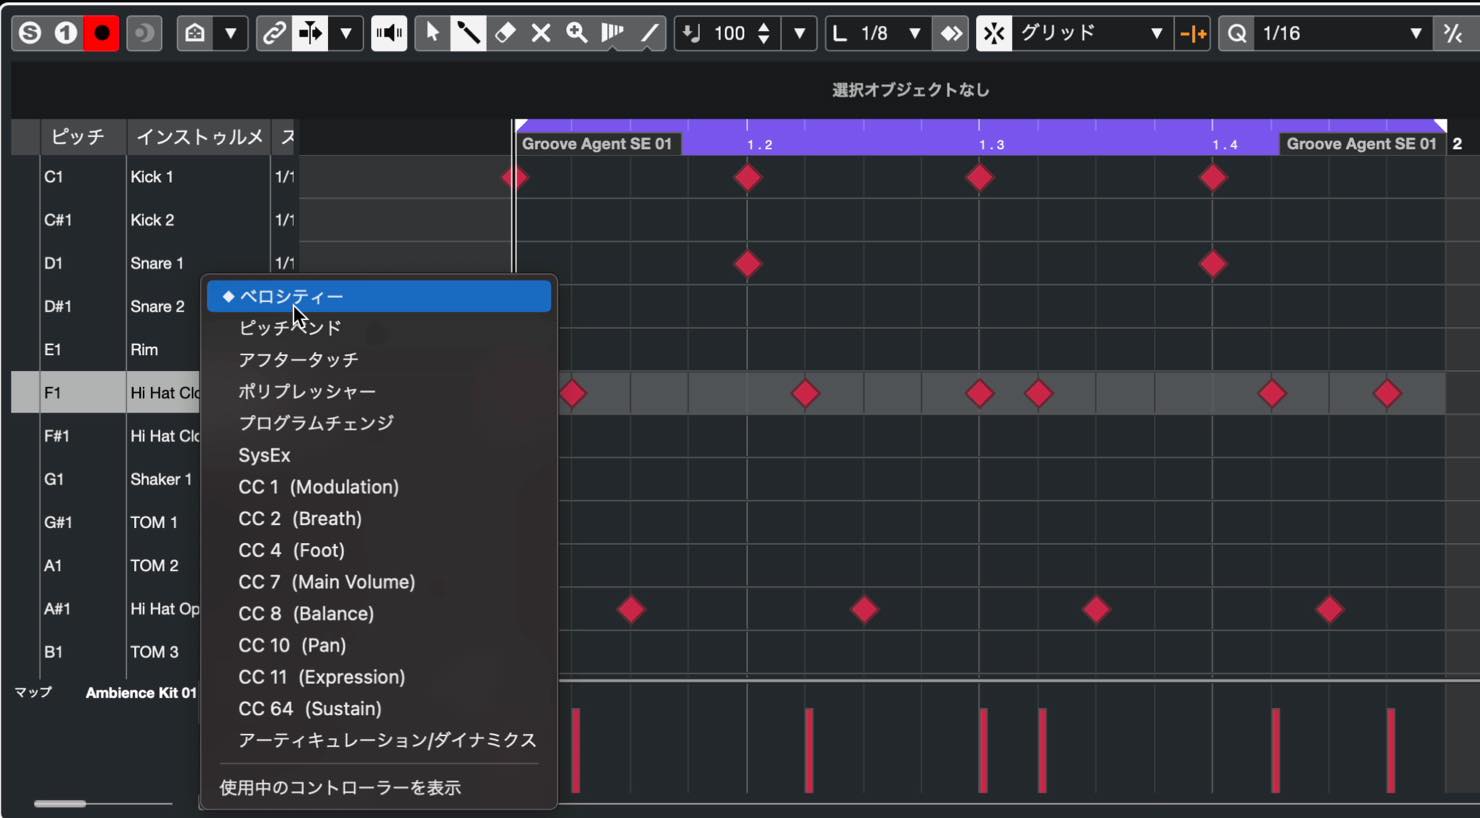This screenshot has height=818, width=1480.
Task: Click the left Groove Agent SE 01 label
Action: click(597, 144)
